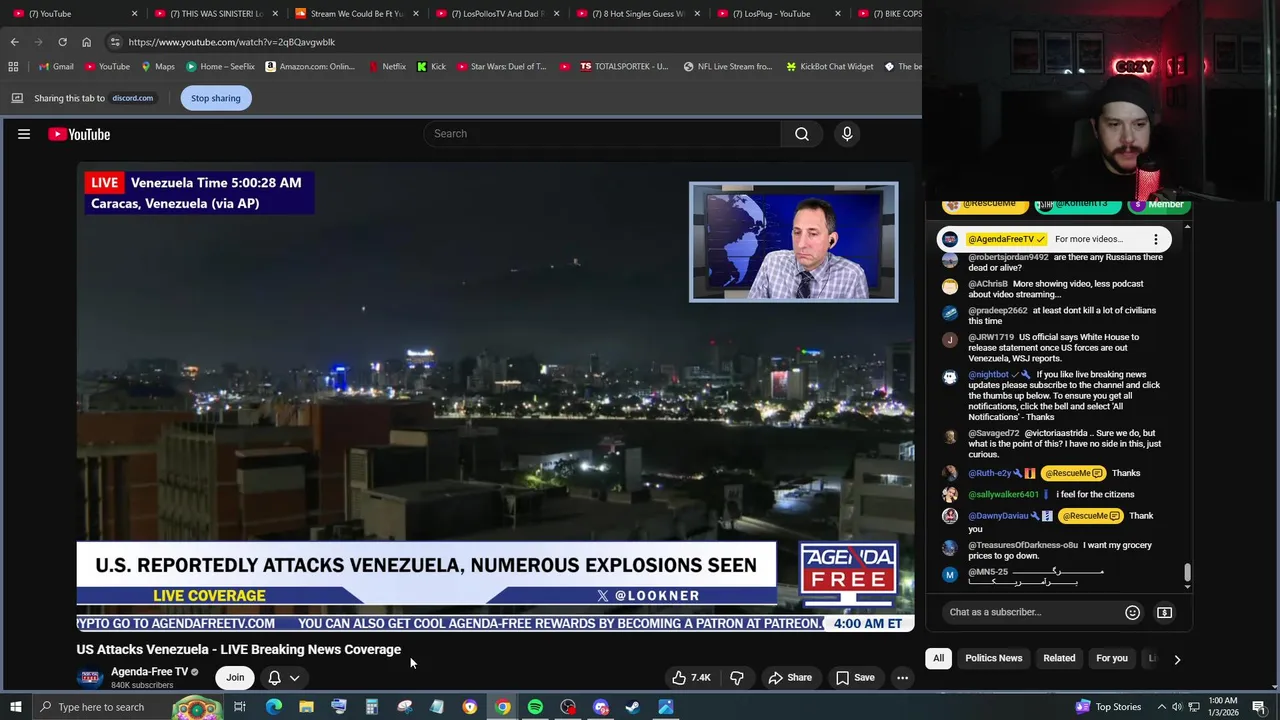Viewport: 1280px width, 720px height.
Task: Select the Politics News filter chip
Action: click(993, 658)
